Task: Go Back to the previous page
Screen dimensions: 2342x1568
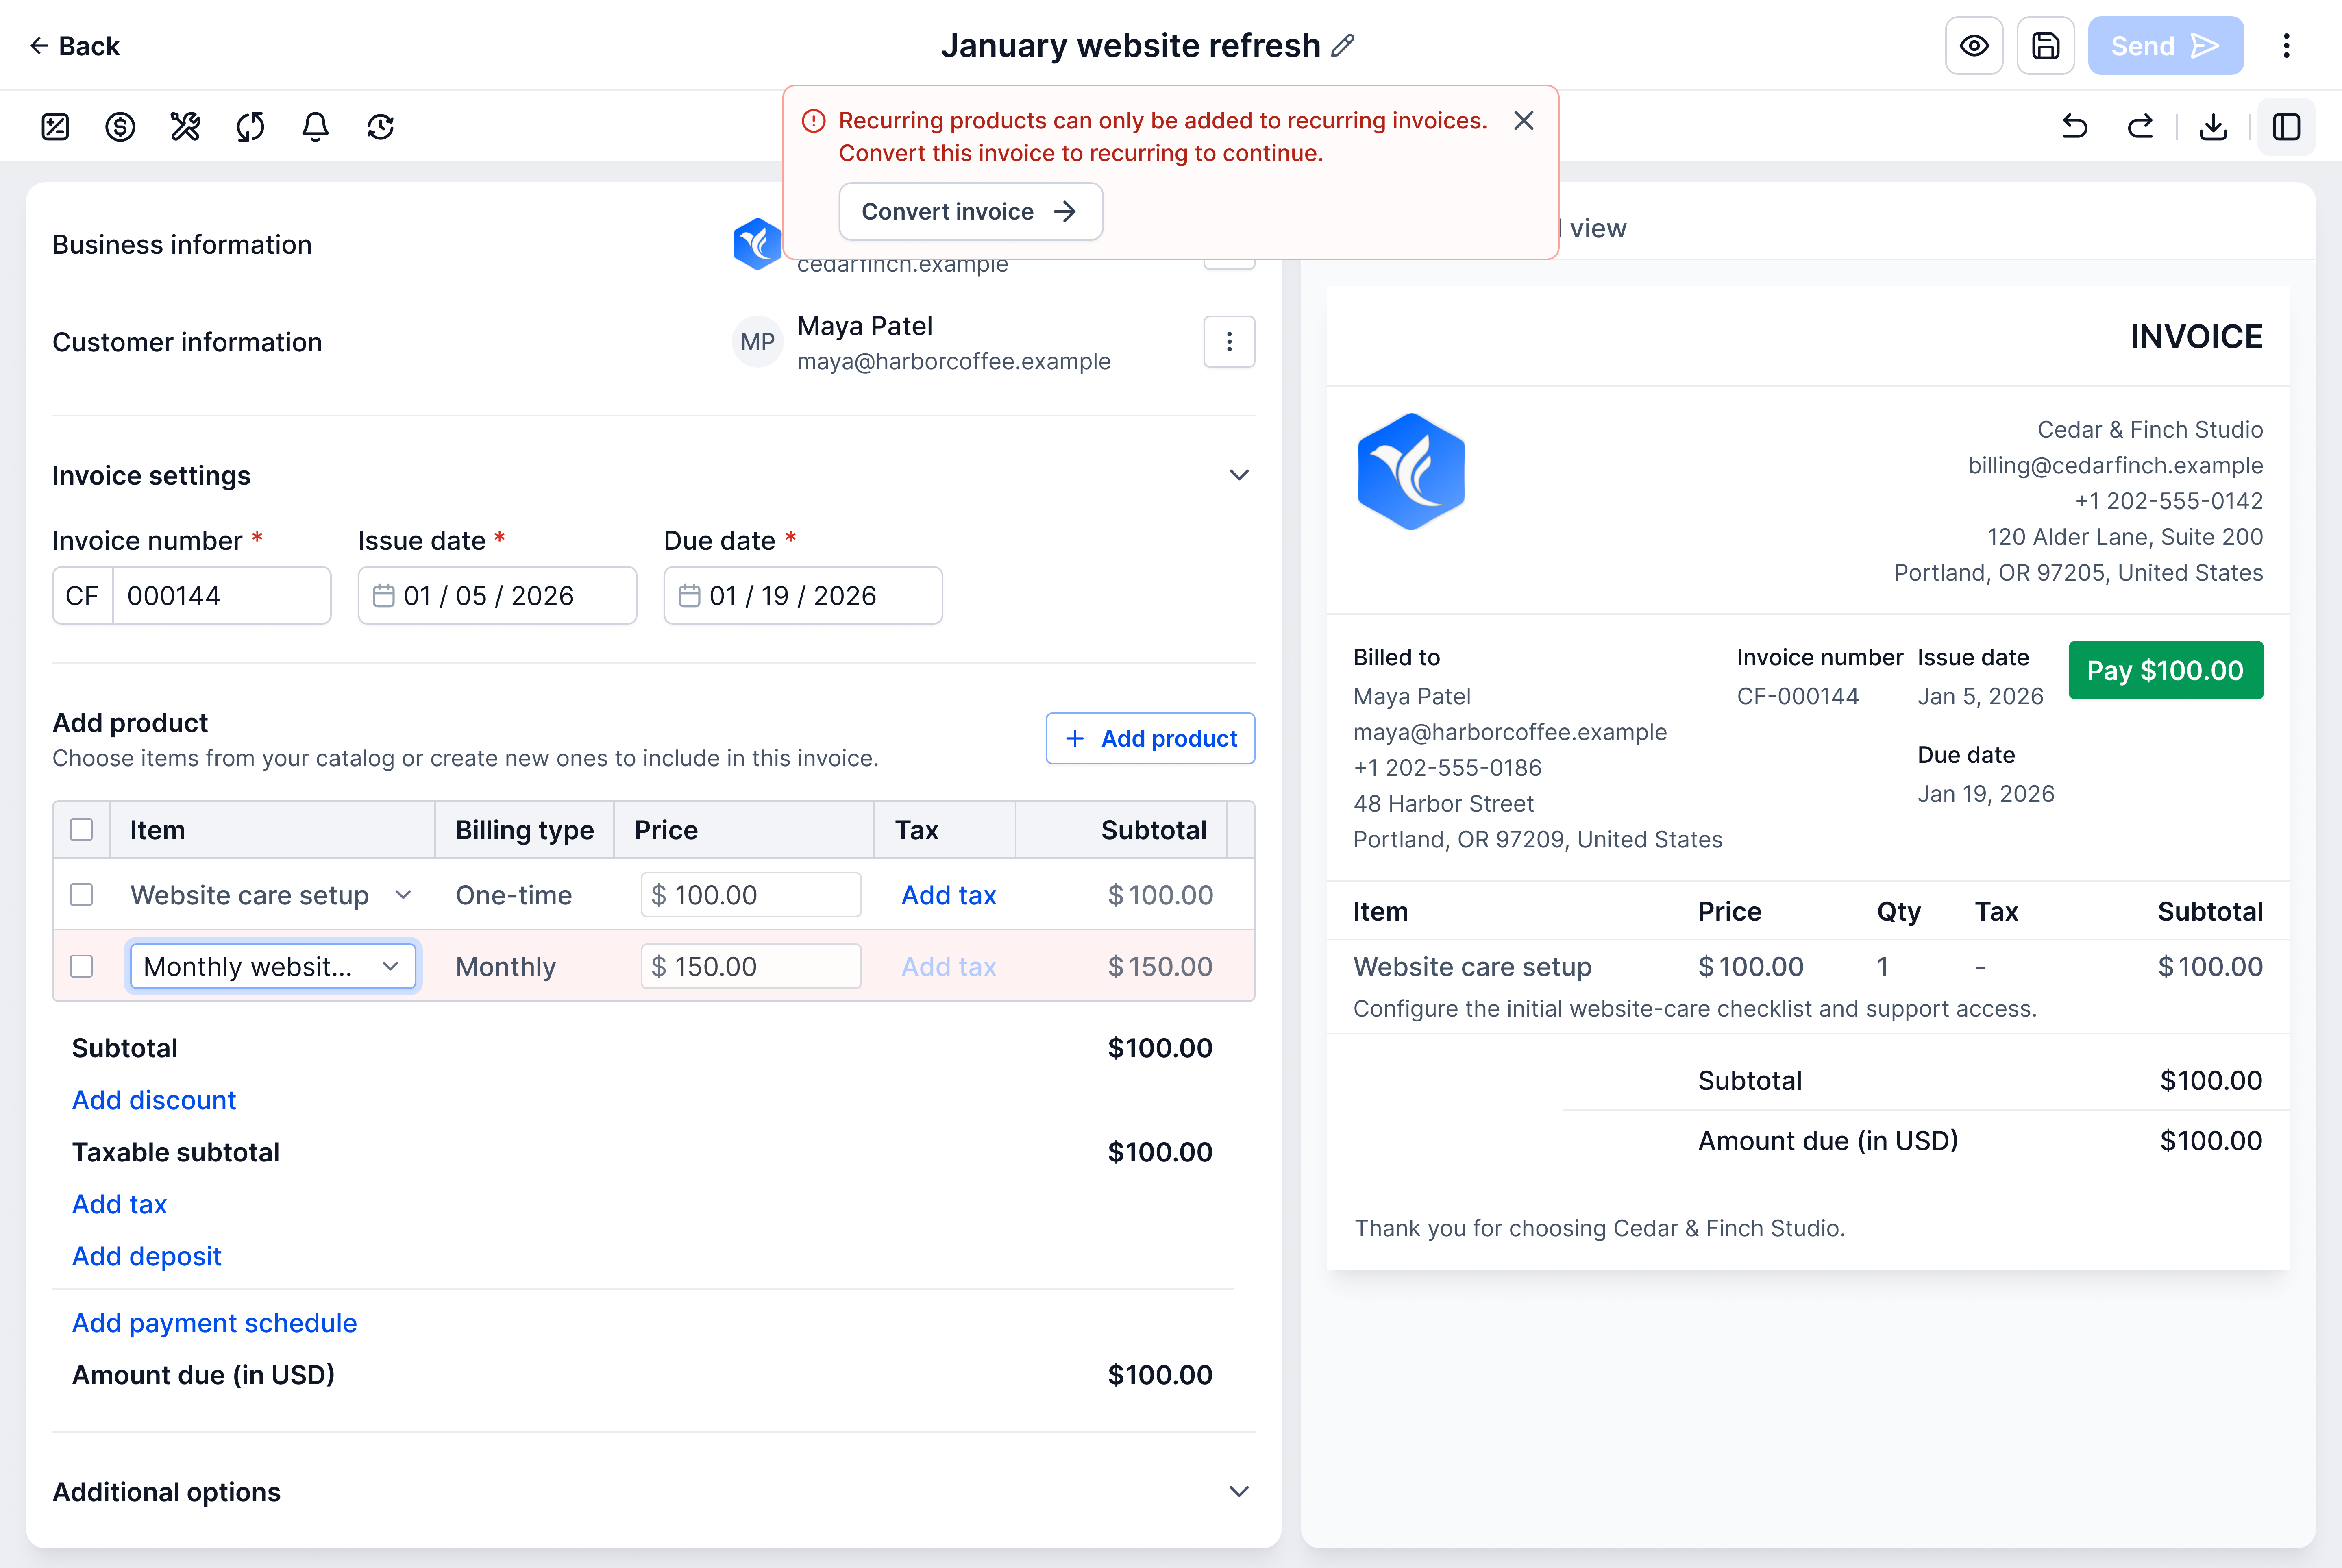Action: [75, 46]
